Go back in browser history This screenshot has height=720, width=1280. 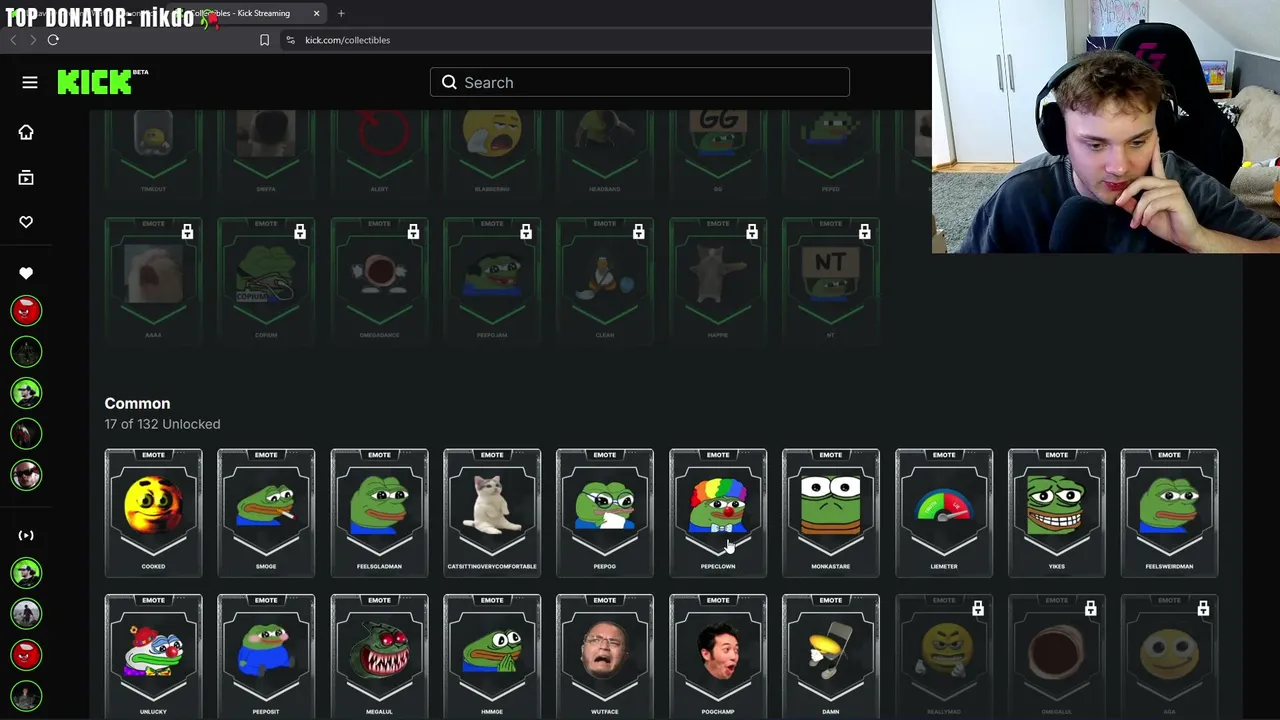coord(13,40)
